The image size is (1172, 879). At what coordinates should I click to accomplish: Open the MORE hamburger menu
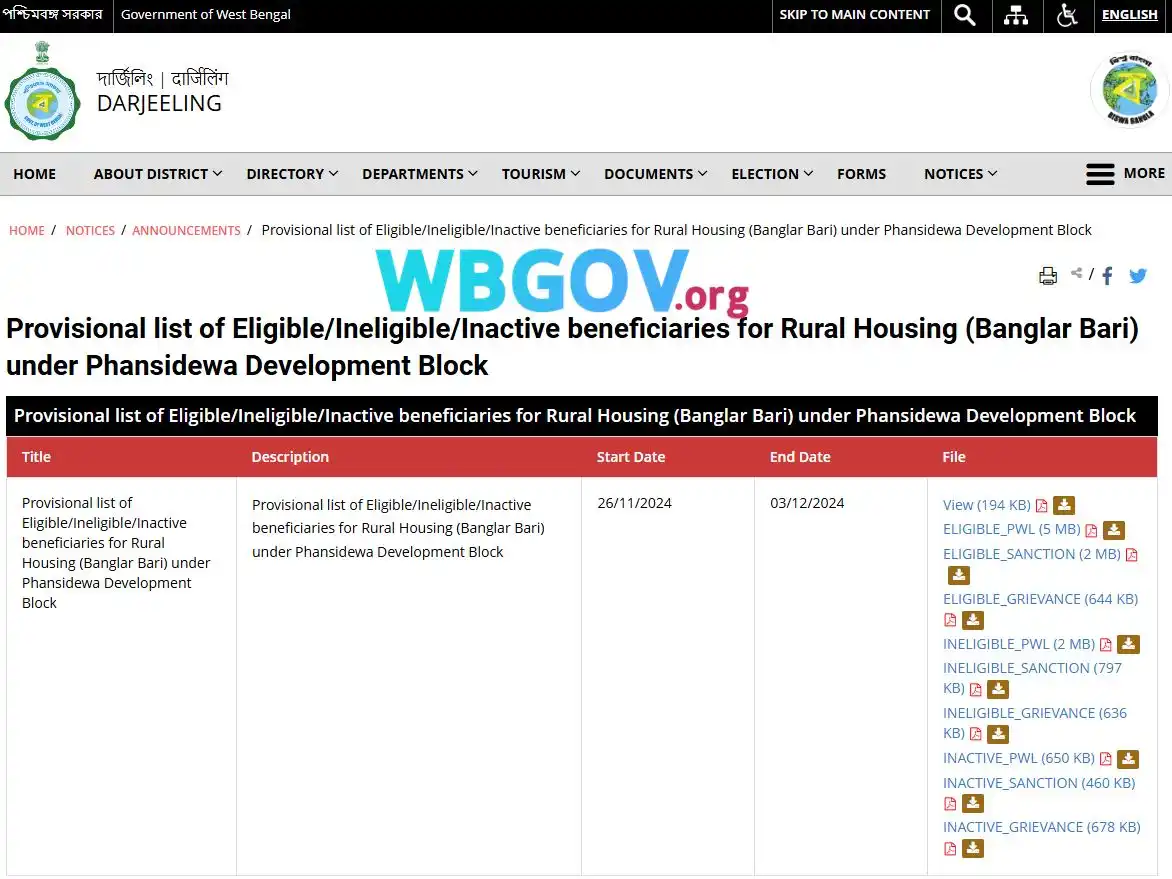(x=1125, y=173)
